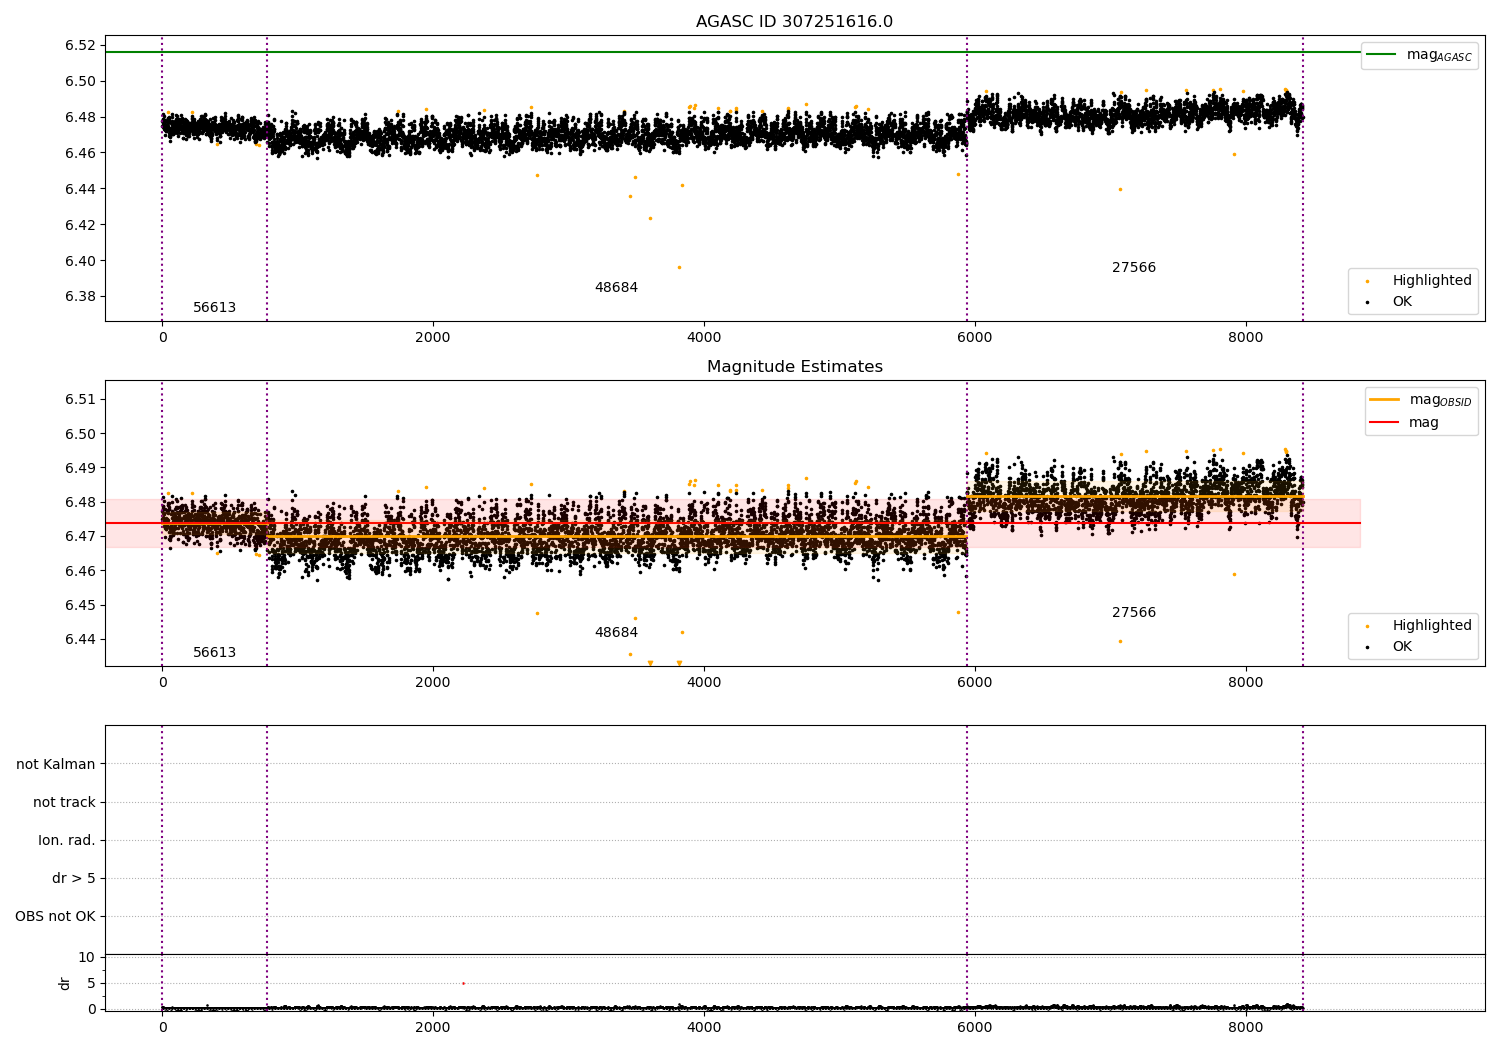Click the 6.38 y-axis tick label
This screenshot has width=1500, height=1050.
[x=79, y=297]
